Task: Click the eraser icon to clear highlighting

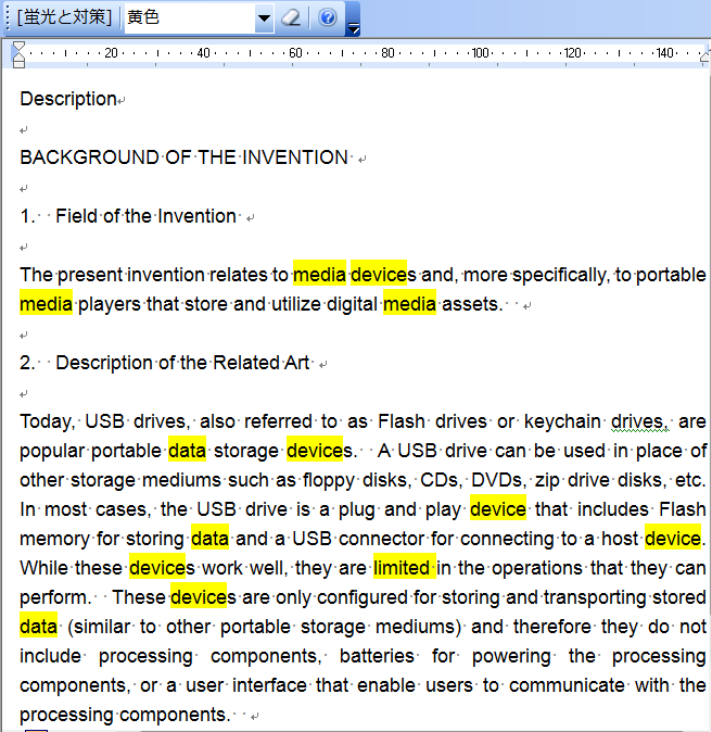Action: coord(291,18)
